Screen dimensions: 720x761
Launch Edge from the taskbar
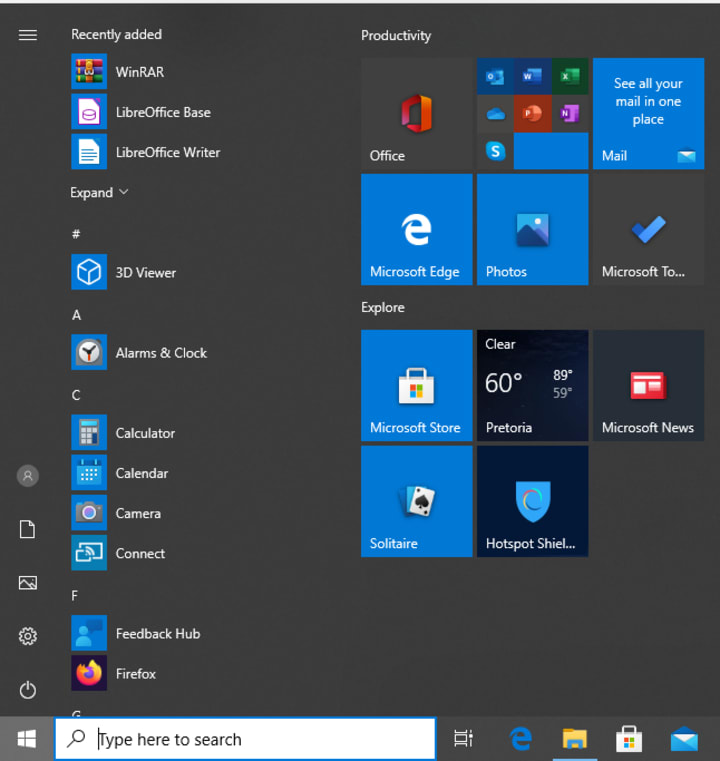pos(520,739)
